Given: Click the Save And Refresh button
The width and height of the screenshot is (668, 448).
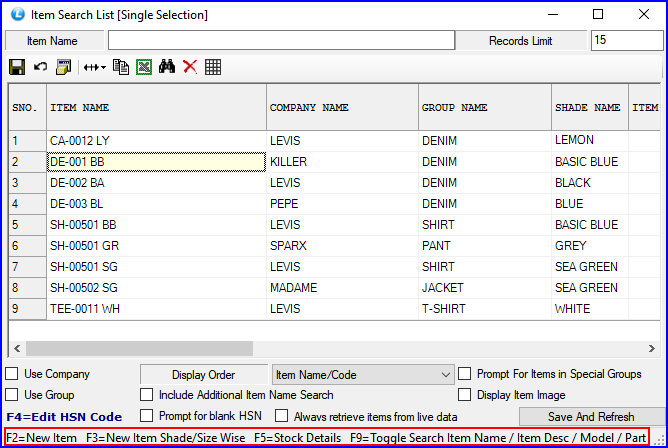Looking at the screenshot, I should click(591, 416).
